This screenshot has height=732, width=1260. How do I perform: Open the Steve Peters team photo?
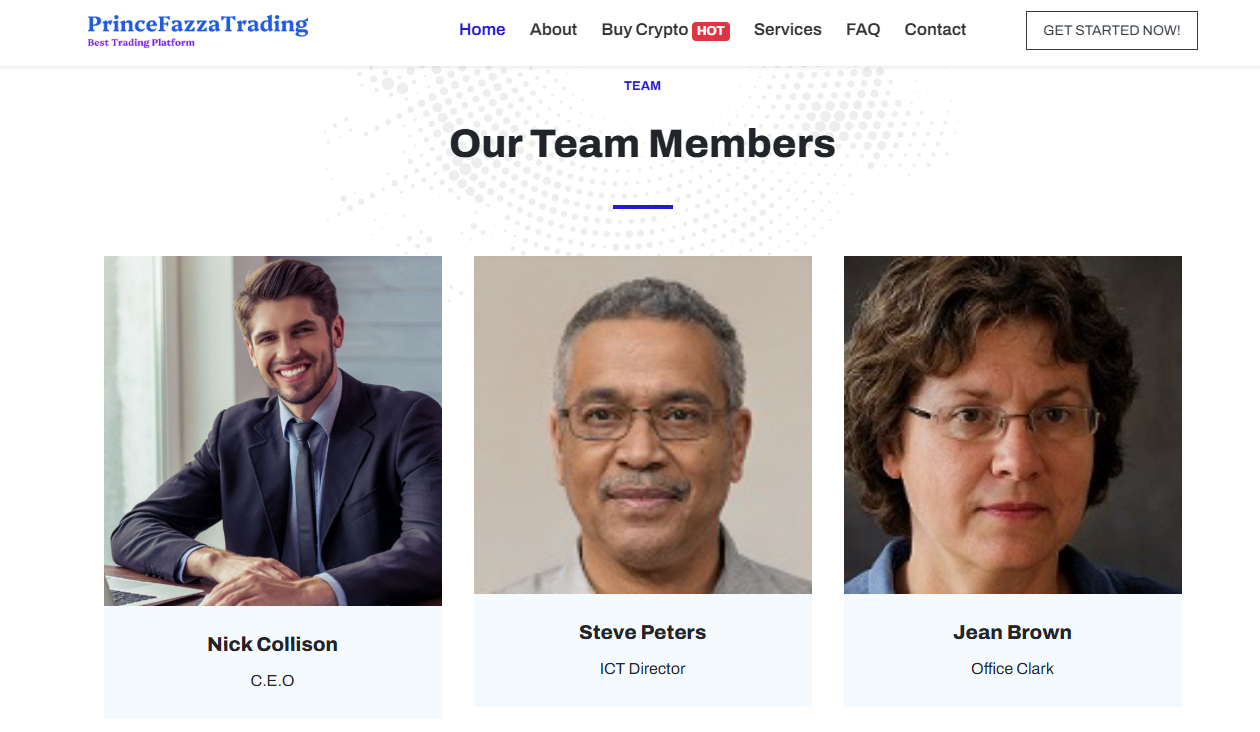(x=643, y=424)
